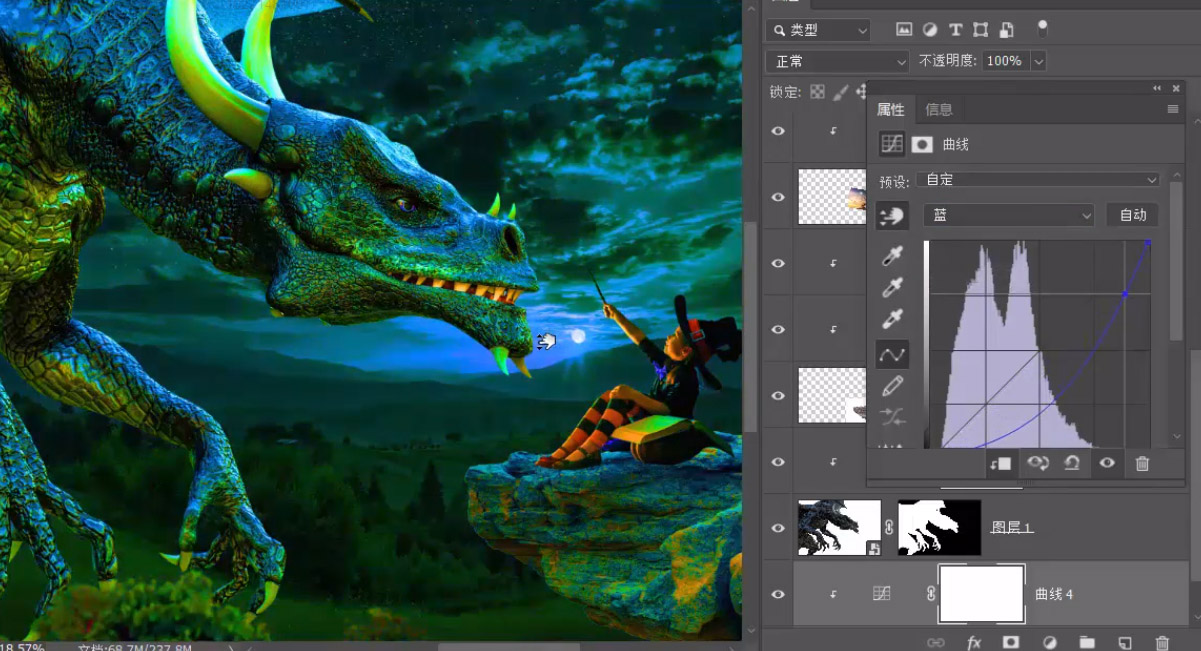Switch to the 信息 tab
The width and height of the screenshot is (1201, 651).
tap(939, 110)
